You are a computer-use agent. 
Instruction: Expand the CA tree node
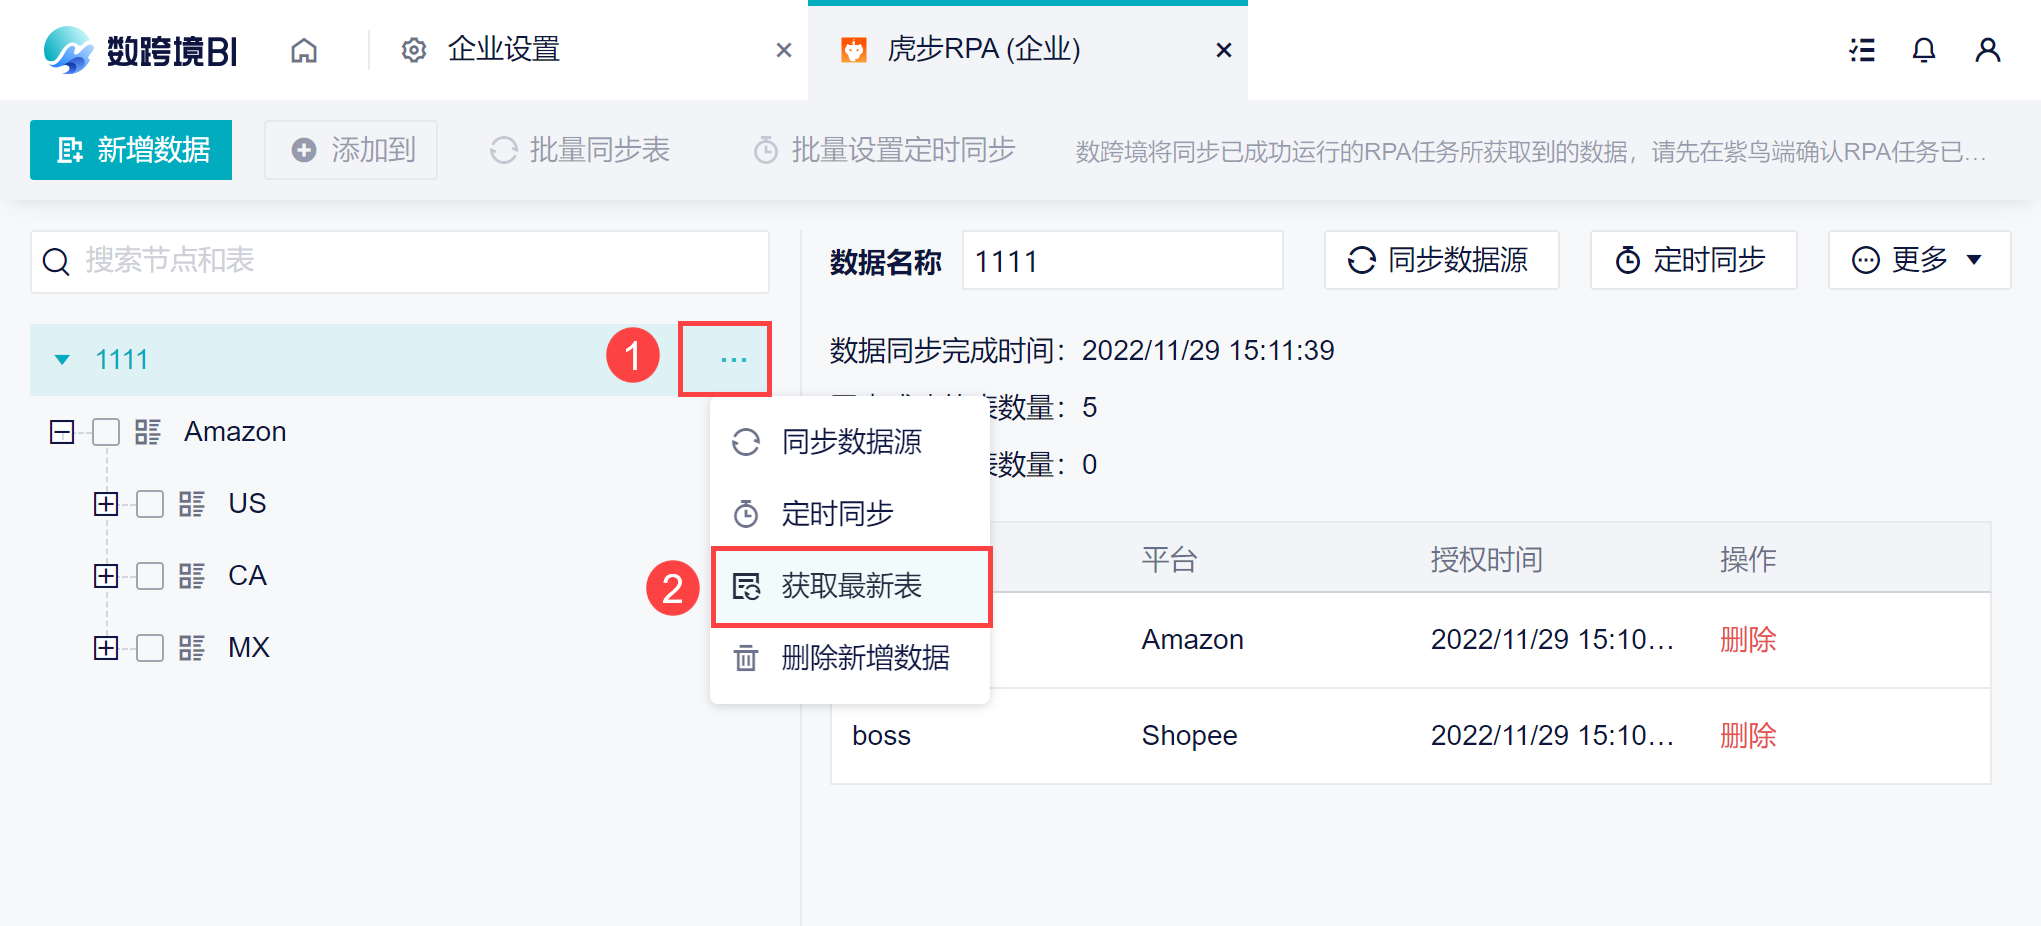106,576
